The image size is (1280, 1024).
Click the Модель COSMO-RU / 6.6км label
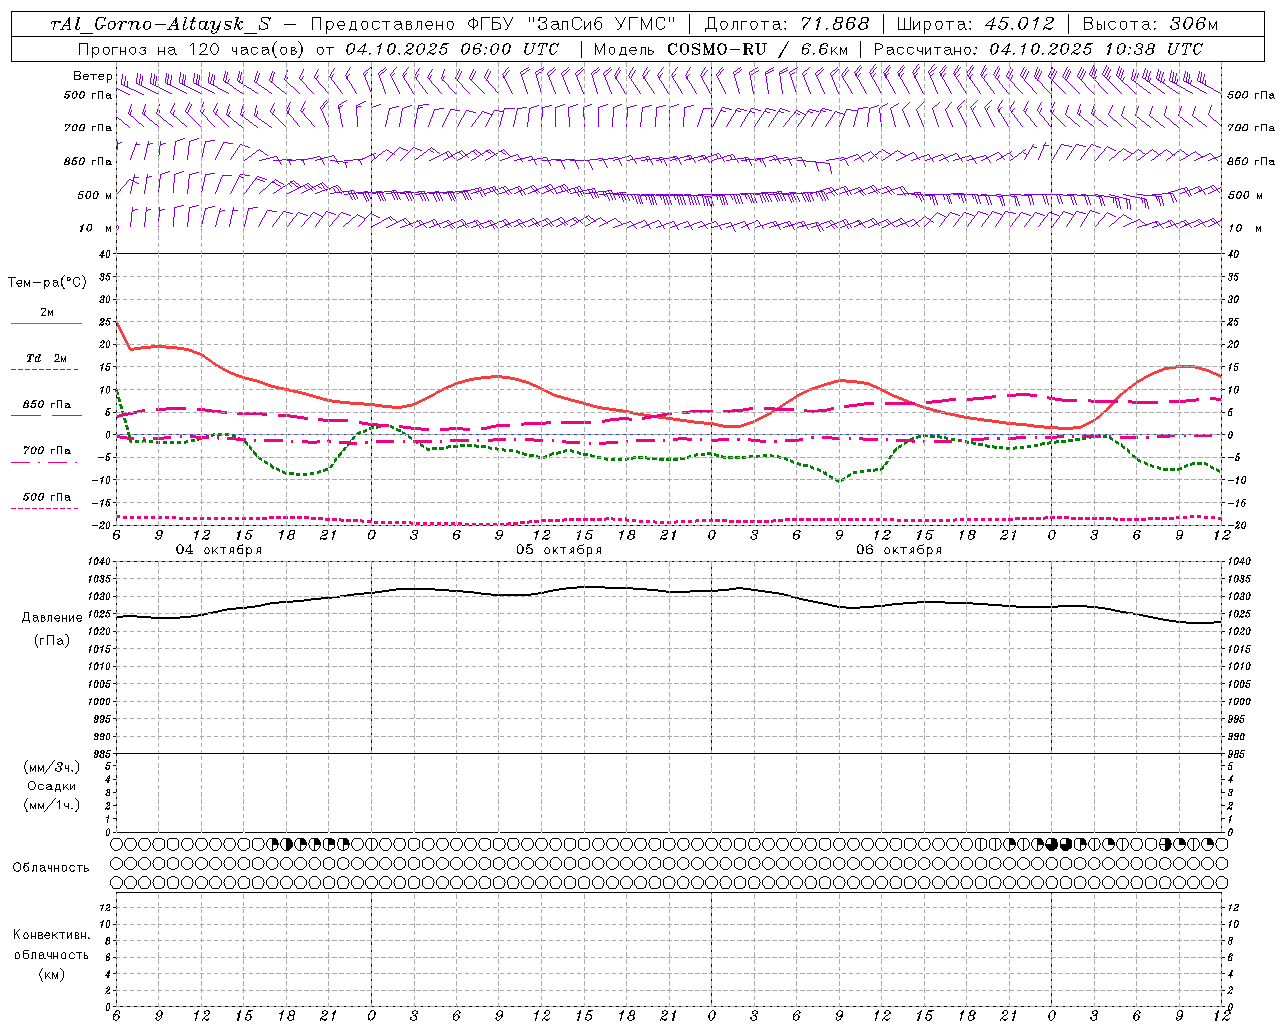coord(720,49)
